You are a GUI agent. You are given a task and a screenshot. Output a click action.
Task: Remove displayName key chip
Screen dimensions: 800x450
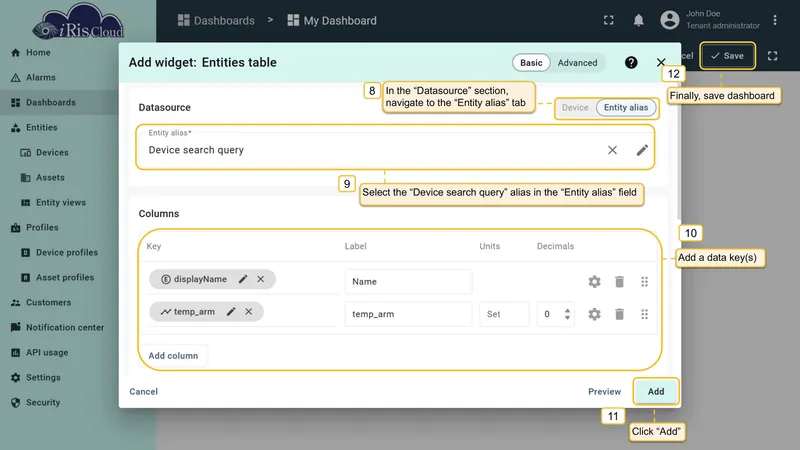point(261,279)
